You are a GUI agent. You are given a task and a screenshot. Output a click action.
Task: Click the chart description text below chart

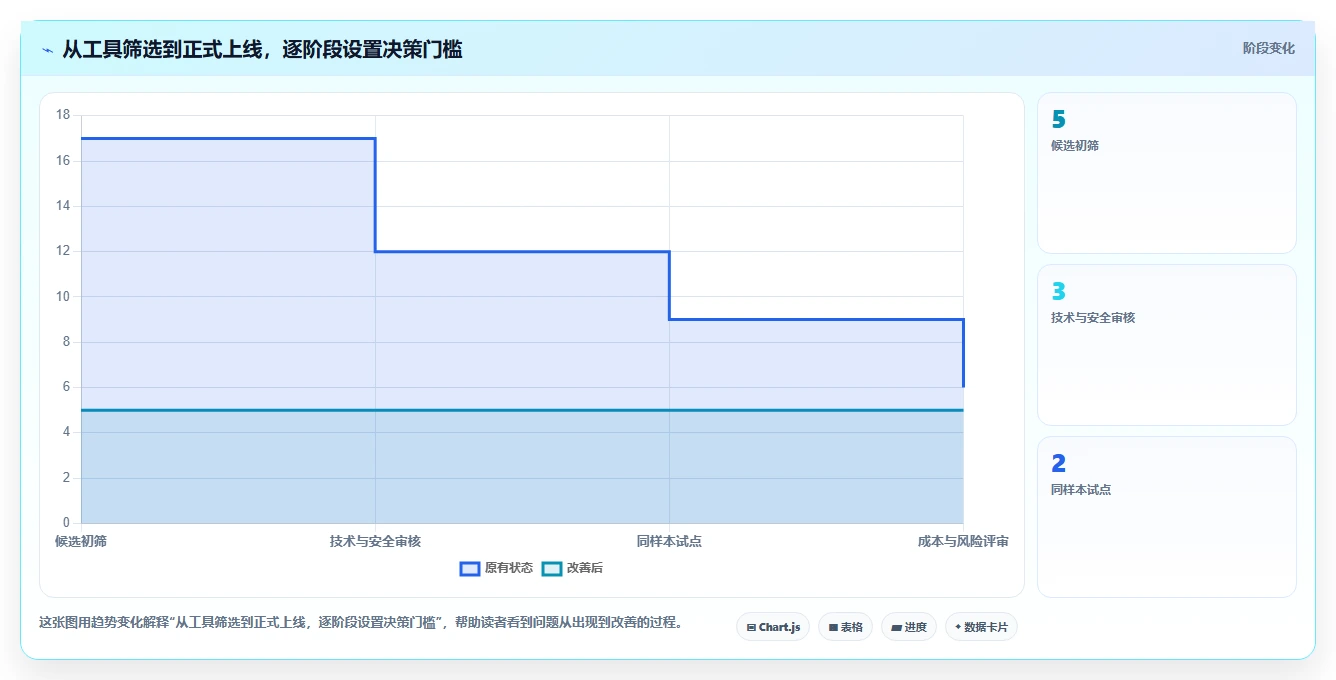[x=362, y=622]
